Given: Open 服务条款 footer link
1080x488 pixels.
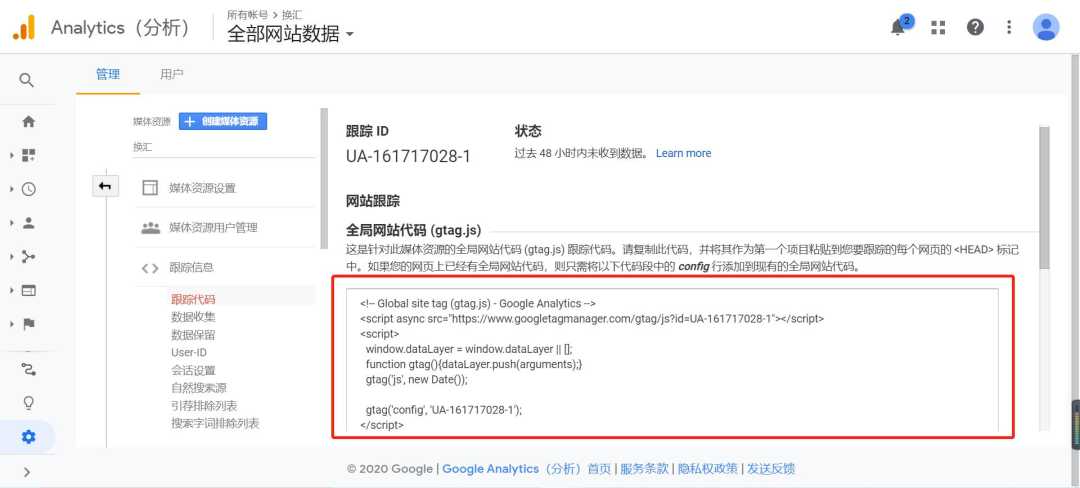Looking at the screenshot, I should [x=645, y=469].
